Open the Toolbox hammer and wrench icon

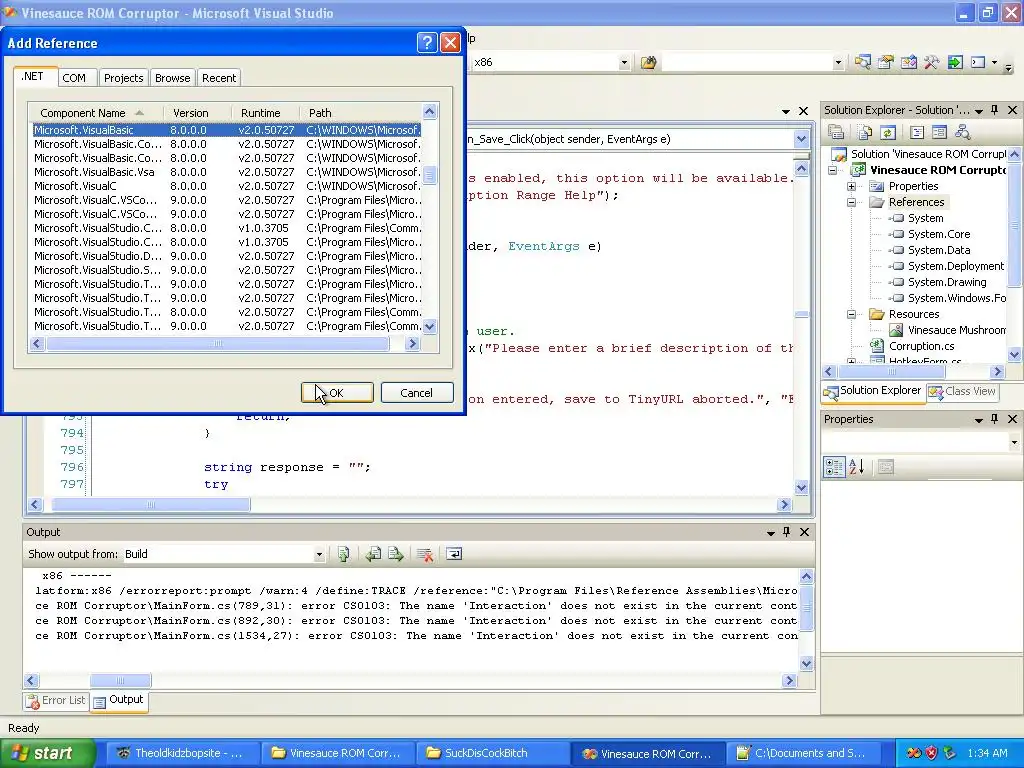click(x=931, y=63)
